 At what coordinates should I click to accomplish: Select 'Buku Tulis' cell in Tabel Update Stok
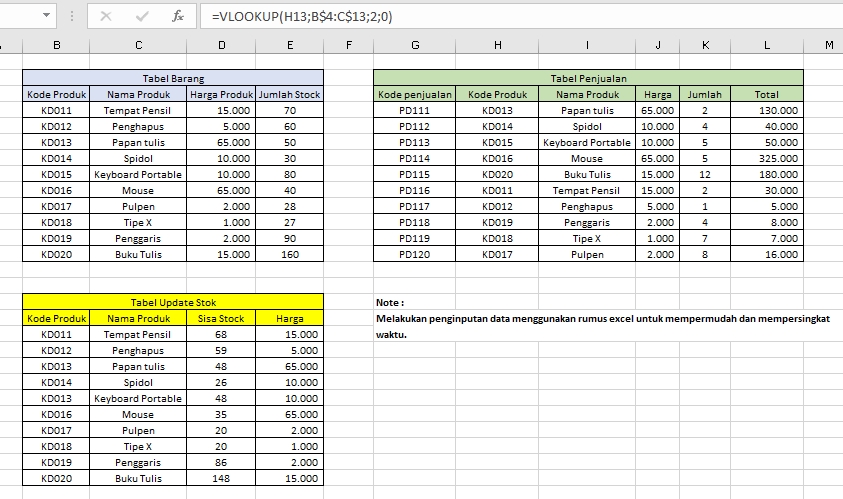point(138,478)
